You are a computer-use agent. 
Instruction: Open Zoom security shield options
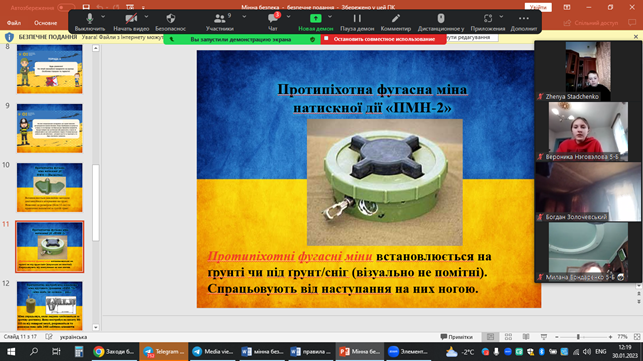(x=171, y=22)
